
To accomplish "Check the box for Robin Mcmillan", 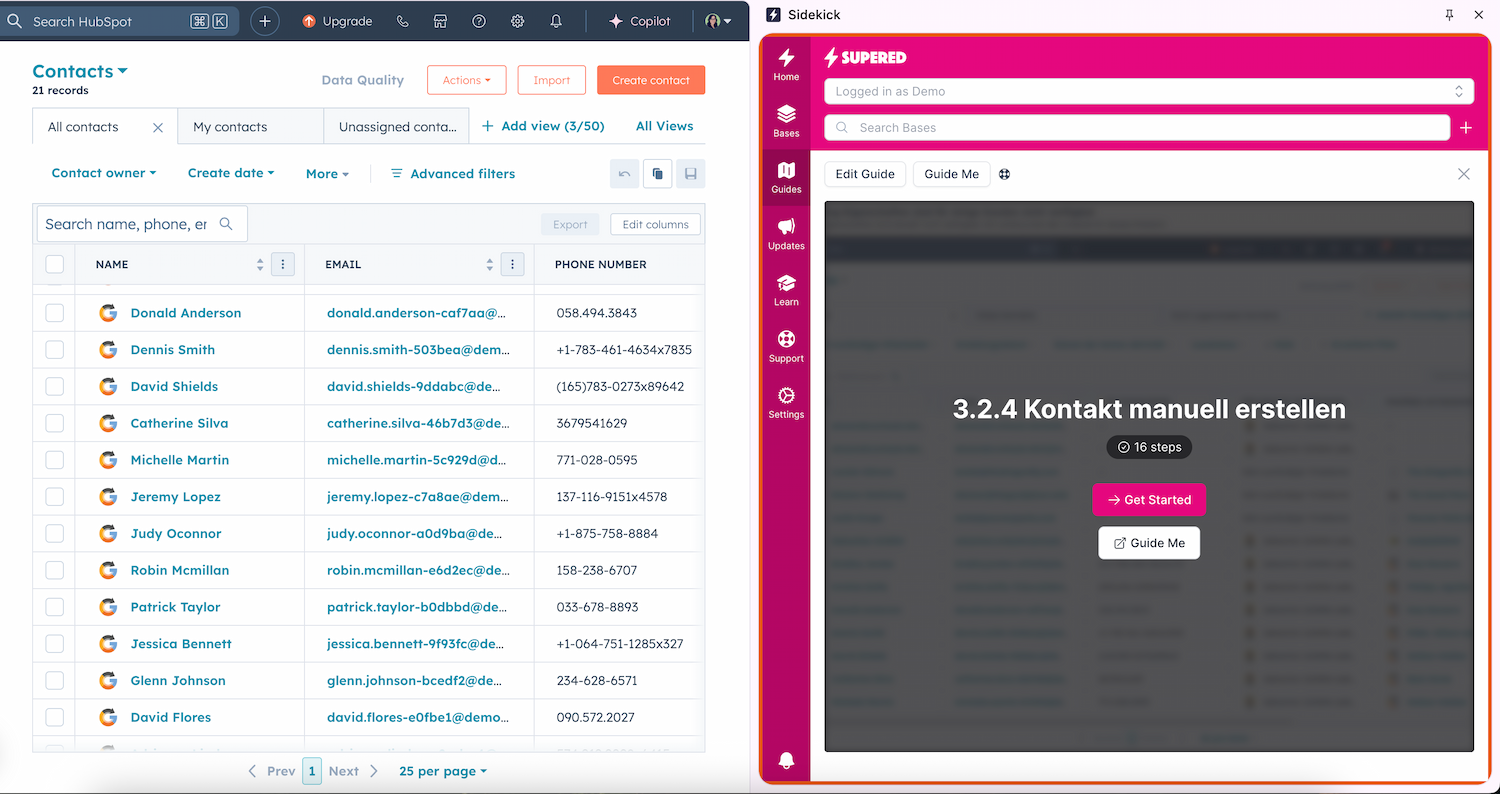I will 54,570.
